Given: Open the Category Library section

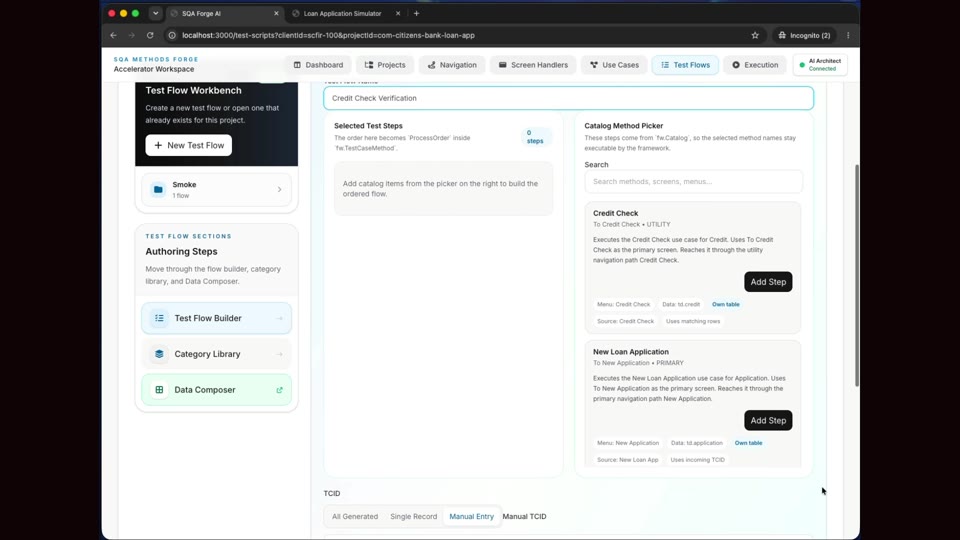Looking at the screenshot, I should 216,354.
